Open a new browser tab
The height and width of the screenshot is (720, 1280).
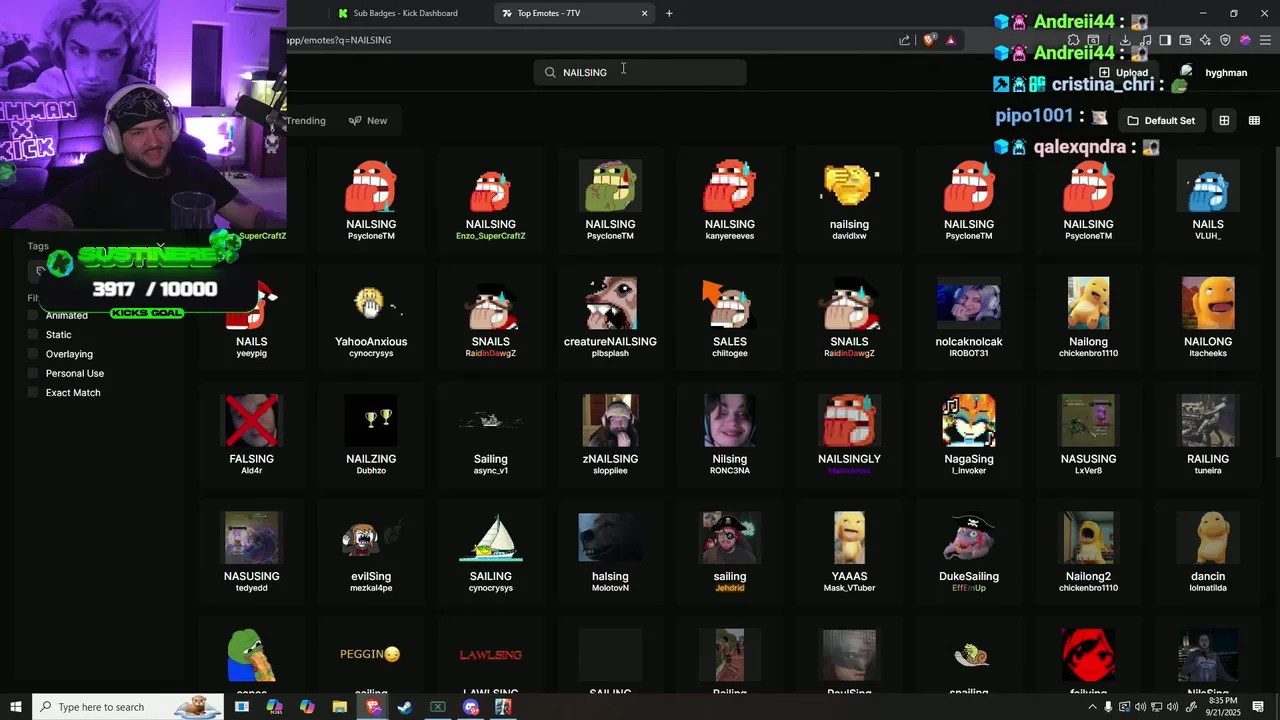coord(669,13)
